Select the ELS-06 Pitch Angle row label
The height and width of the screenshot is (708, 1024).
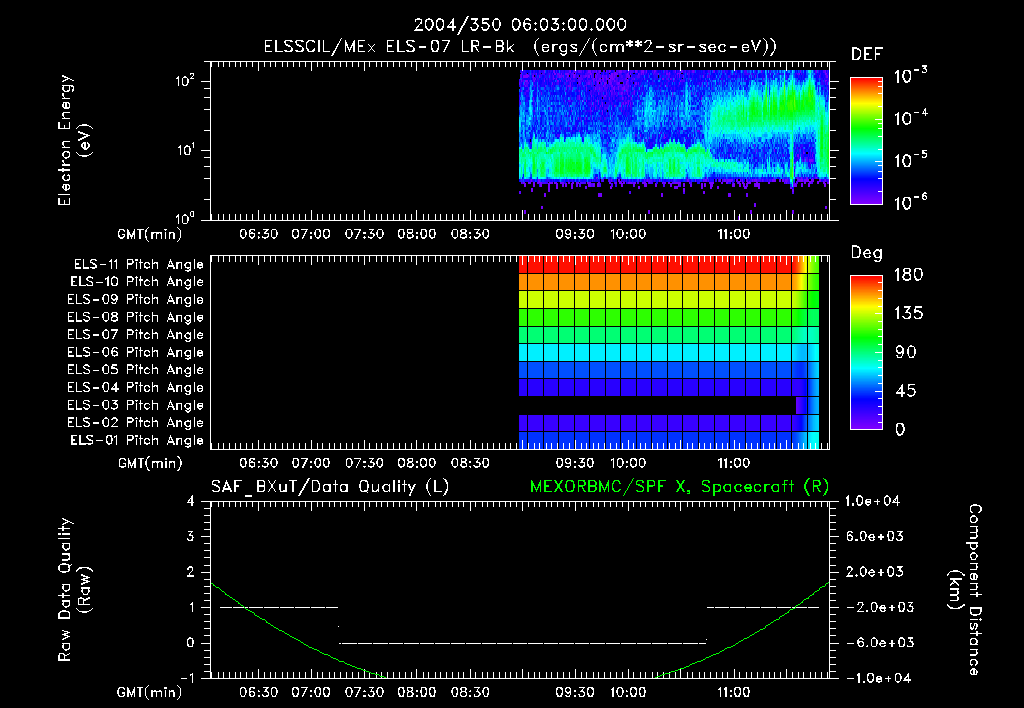coord(136,353)
